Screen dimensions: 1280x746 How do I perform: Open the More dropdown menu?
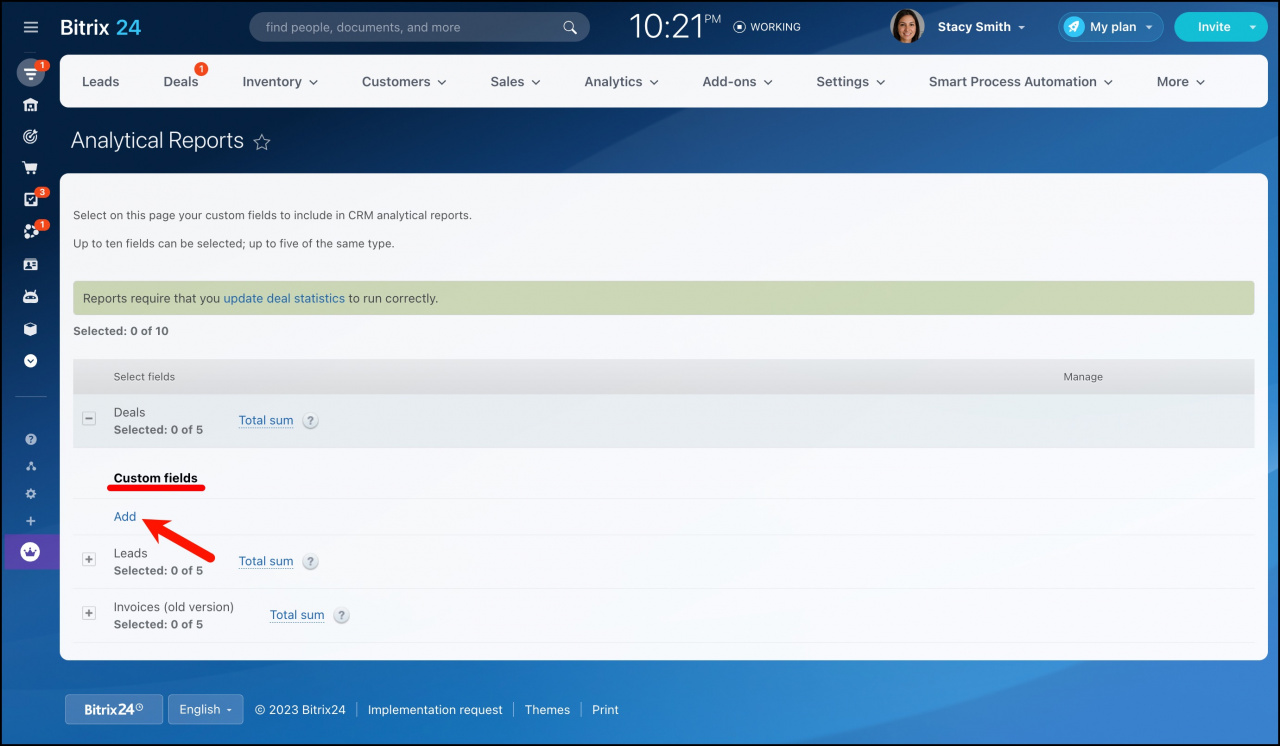(1181, 82)
